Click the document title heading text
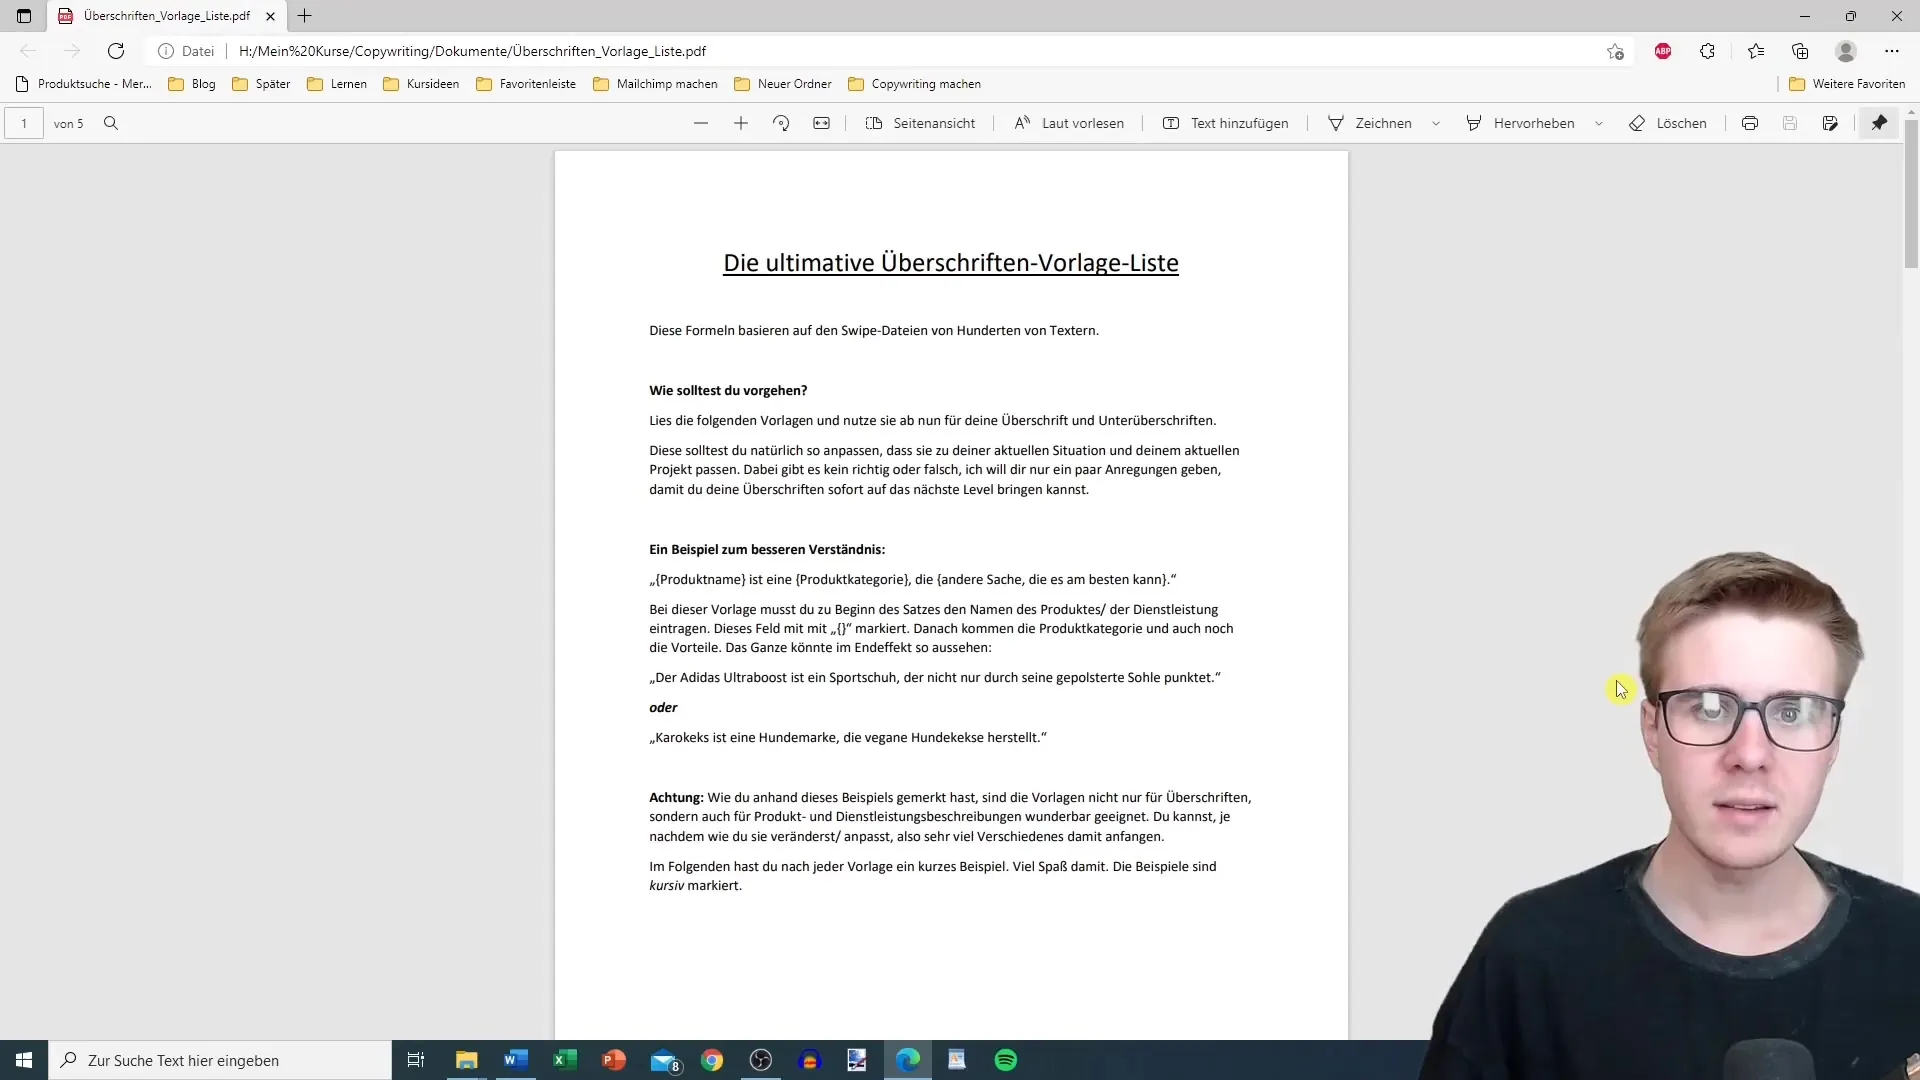The height and width of the screenshot is (1080, 1920). click(951, 263)
